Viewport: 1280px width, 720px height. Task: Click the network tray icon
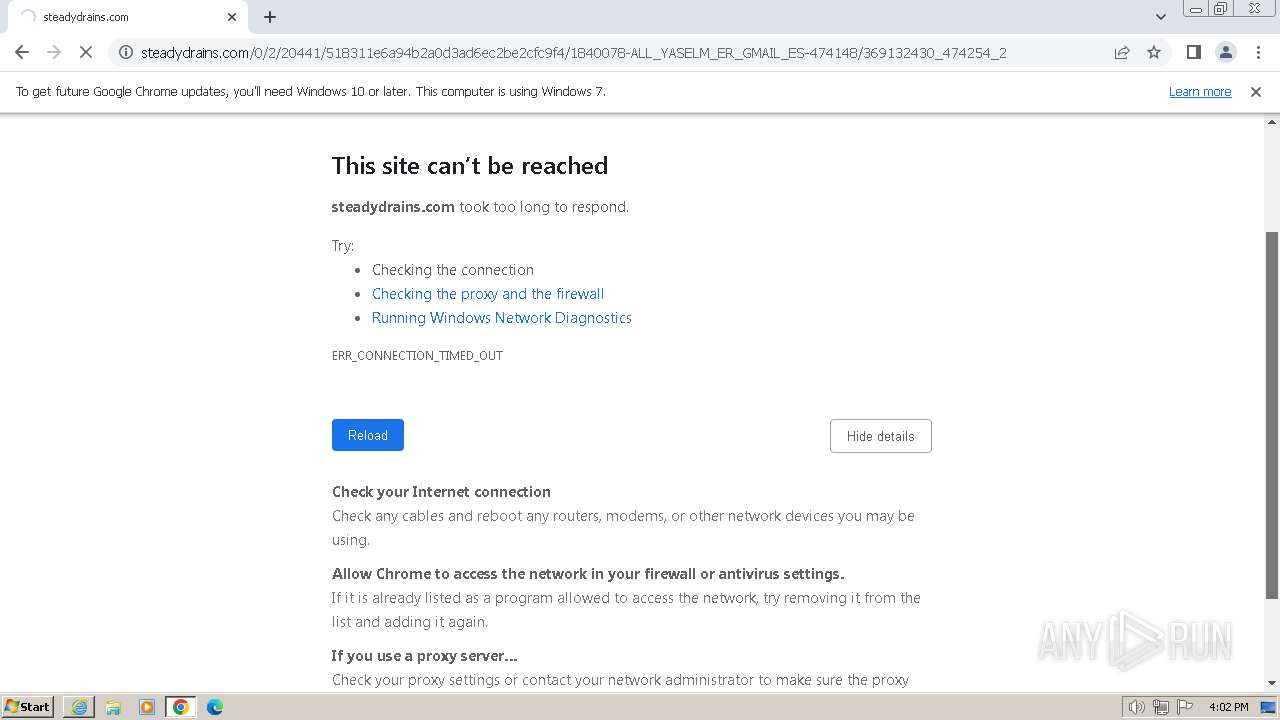click(x=1161, y=707)
